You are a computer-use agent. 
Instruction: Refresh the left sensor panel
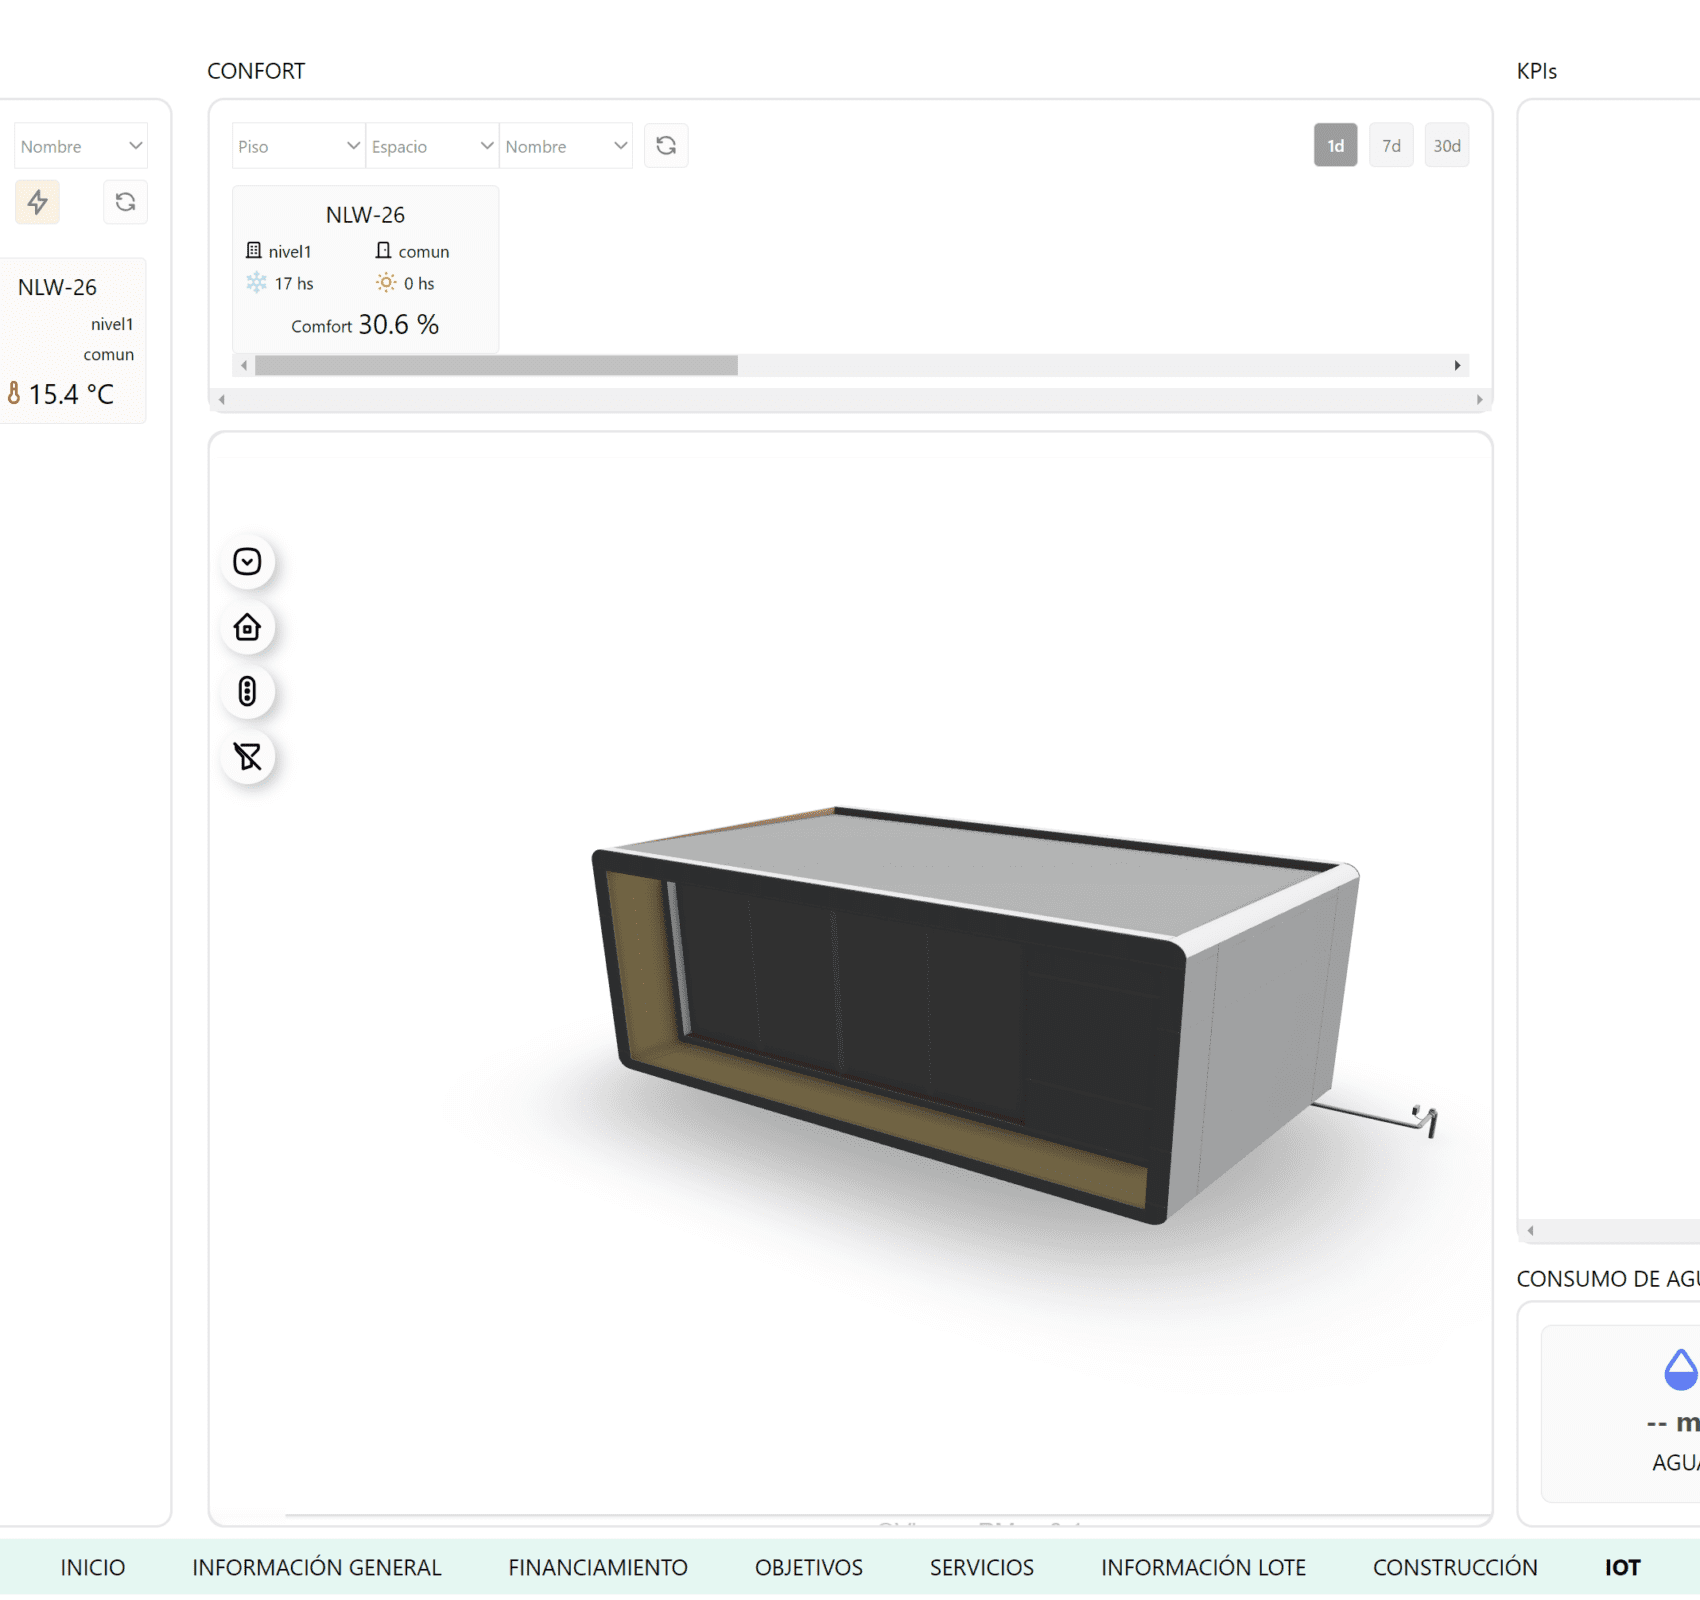(x=125, y=202)
